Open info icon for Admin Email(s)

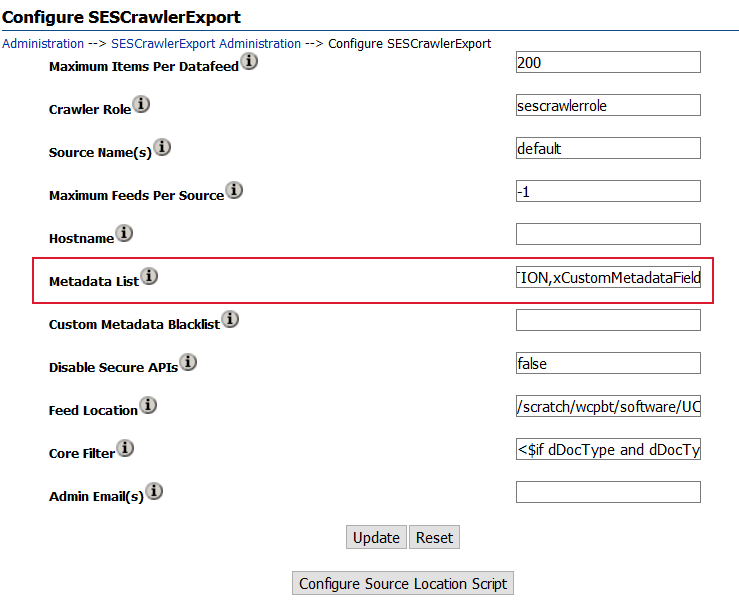(x=154, y=491)
